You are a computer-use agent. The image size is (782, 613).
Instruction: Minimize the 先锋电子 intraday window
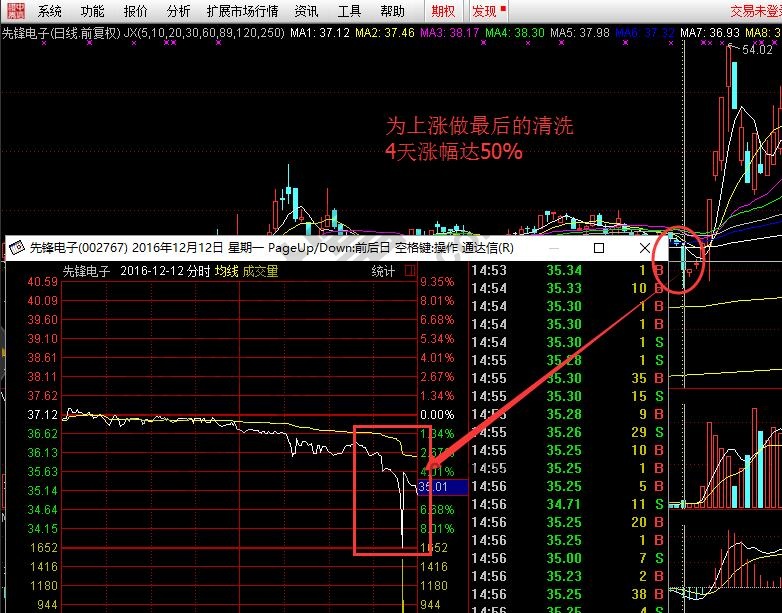click(554, 248)
